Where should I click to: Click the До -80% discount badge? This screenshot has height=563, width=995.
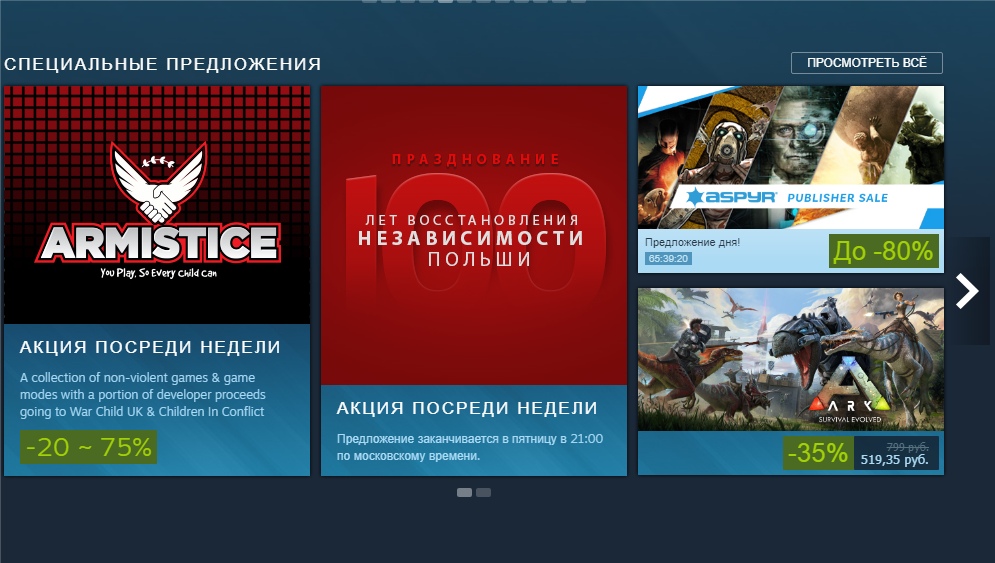tap(883, 251)
